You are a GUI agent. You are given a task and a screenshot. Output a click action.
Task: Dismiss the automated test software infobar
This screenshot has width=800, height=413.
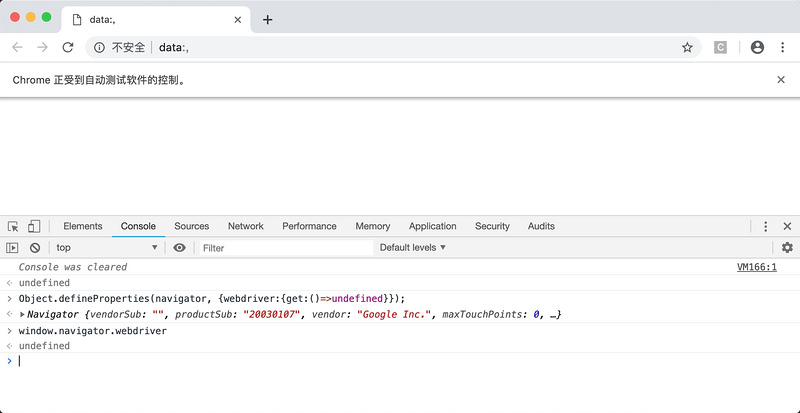click(781, 80)
